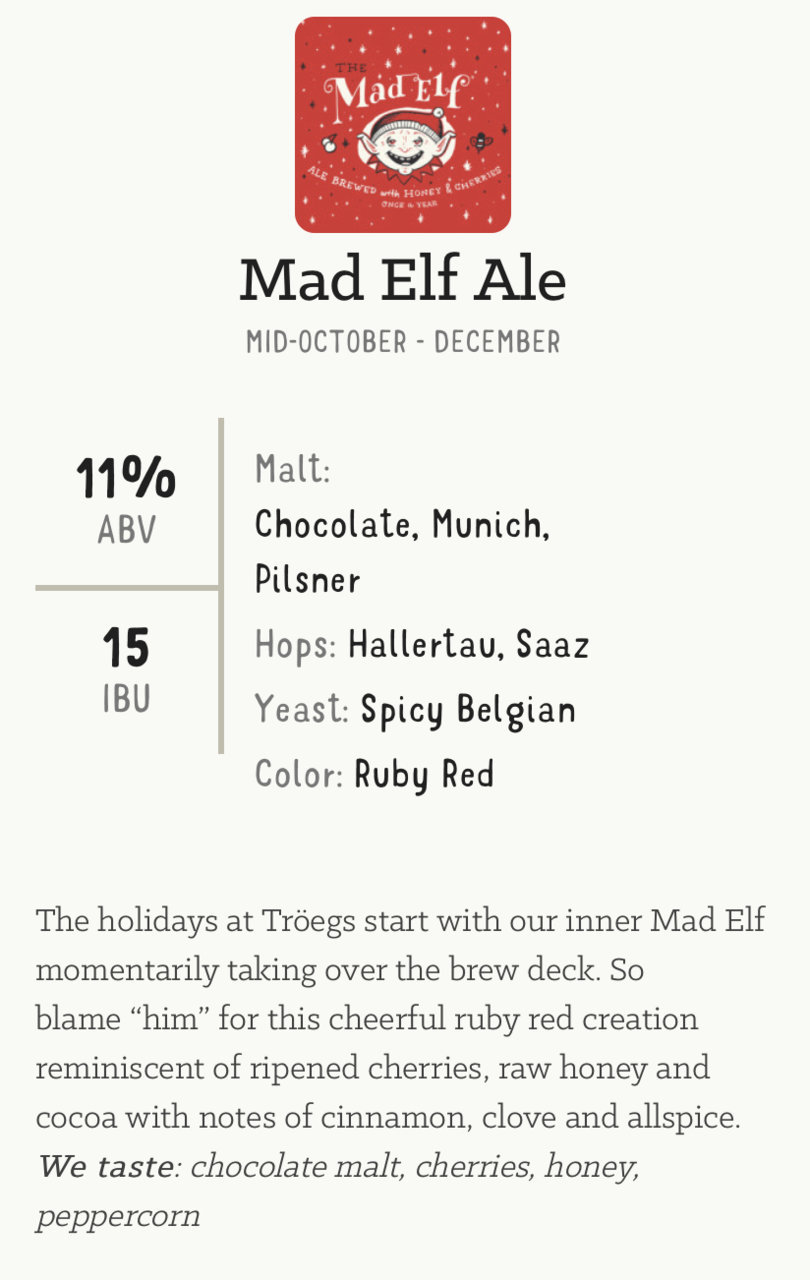Click the Malt label

tap(293, 469)
